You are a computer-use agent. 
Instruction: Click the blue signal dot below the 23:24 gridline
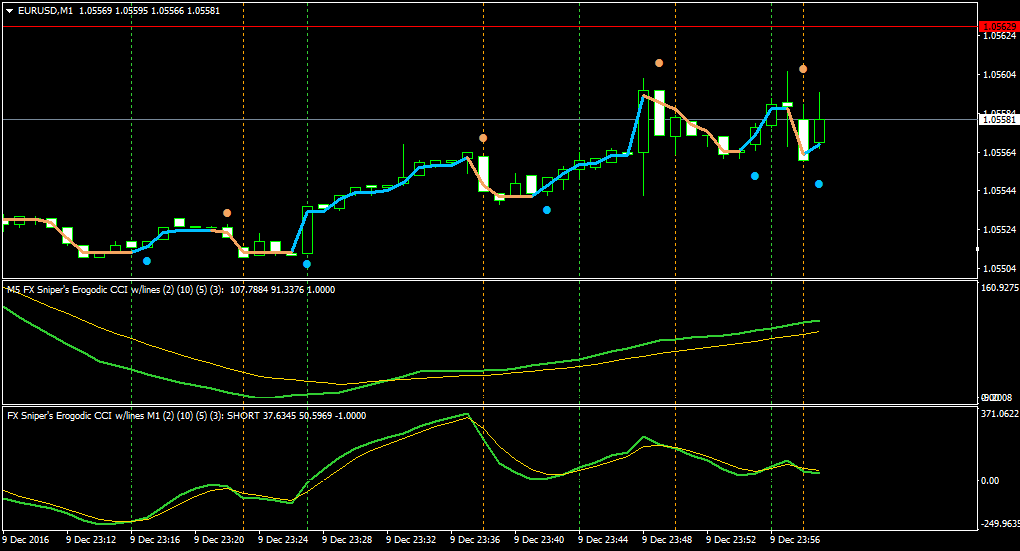(307, 264)
